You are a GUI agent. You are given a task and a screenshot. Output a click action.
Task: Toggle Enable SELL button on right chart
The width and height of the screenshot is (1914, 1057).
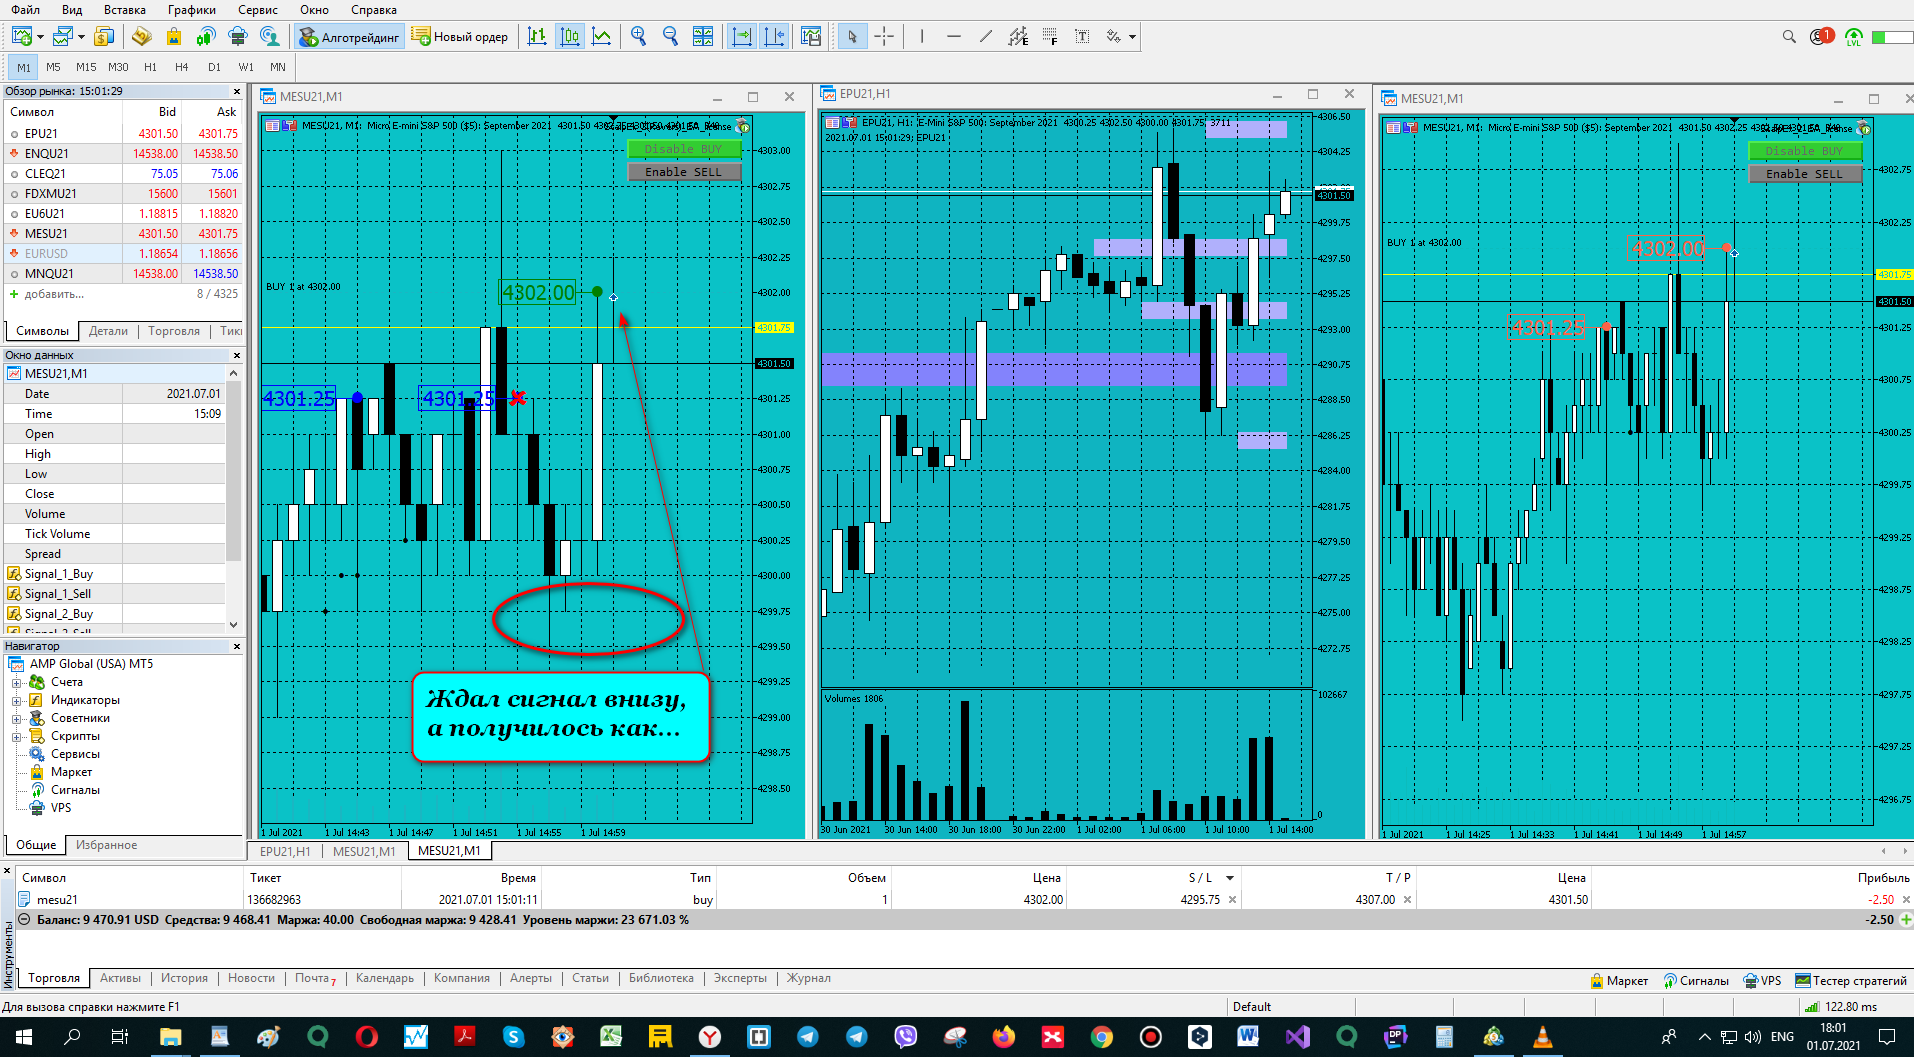point(1805,174)
